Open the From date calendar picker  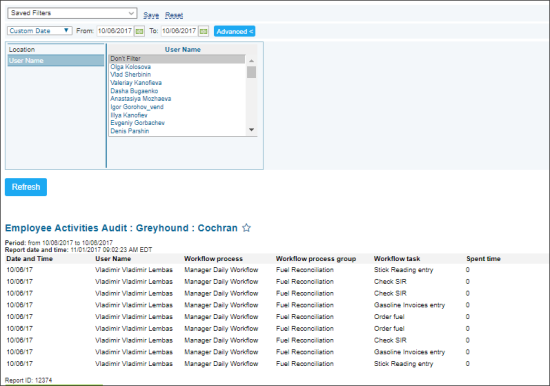point(139,31)
